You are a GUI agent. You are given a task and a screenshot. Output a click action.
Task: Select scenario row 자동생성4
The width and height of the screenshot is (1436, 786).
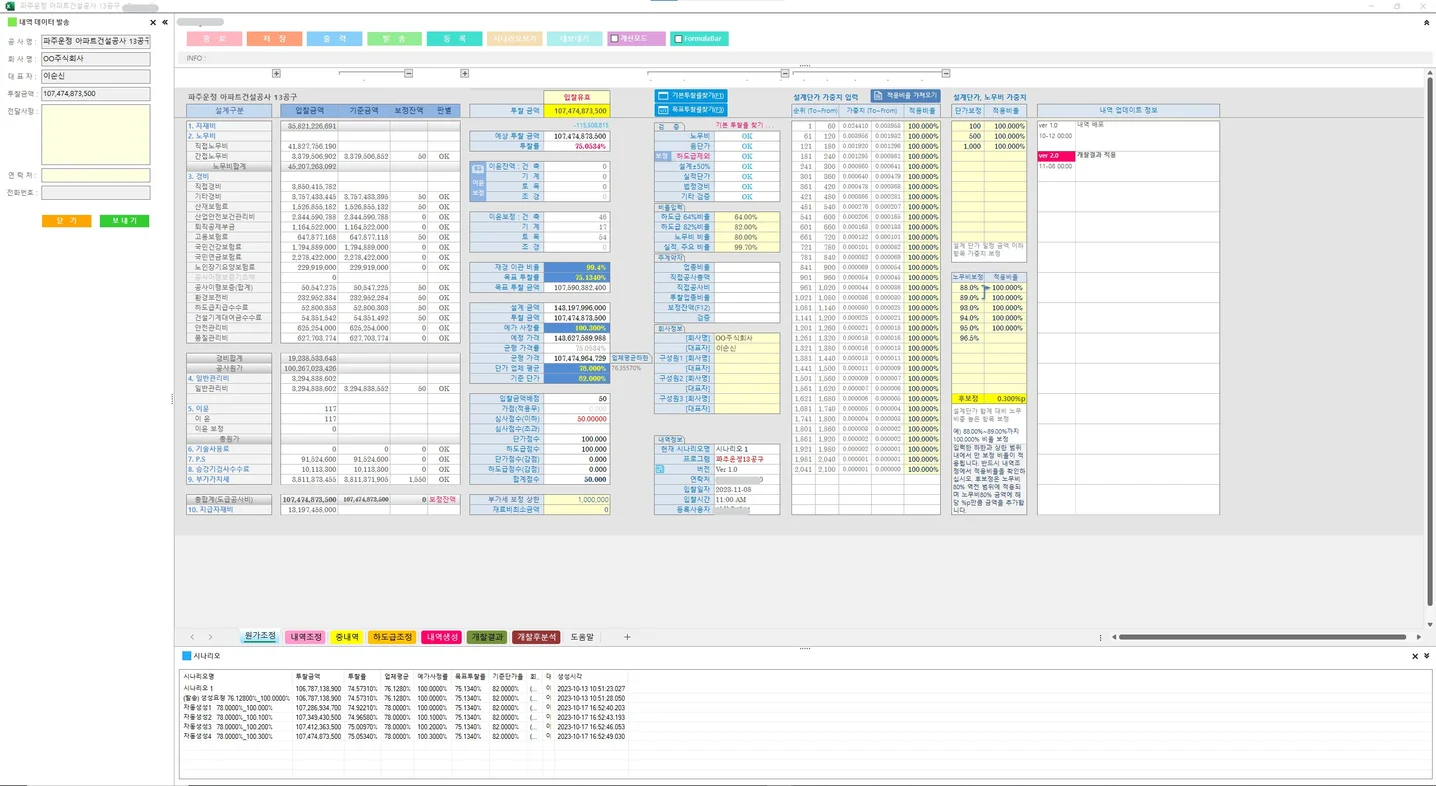click(404, 736)
